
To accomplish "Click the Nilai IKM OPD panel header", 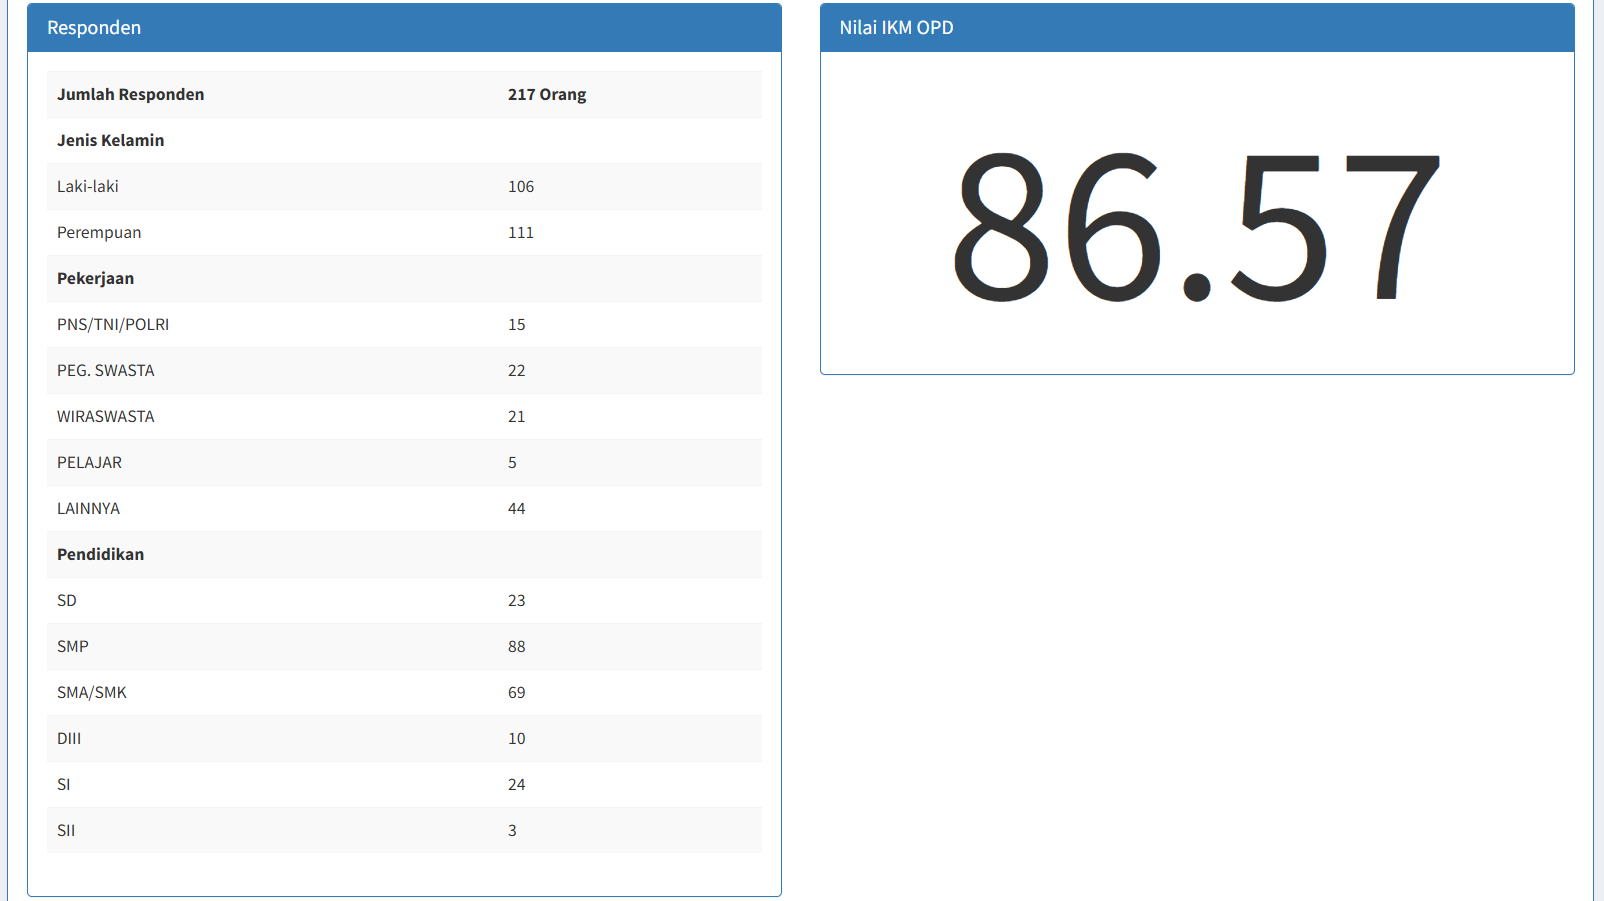I will click(896, 28).
